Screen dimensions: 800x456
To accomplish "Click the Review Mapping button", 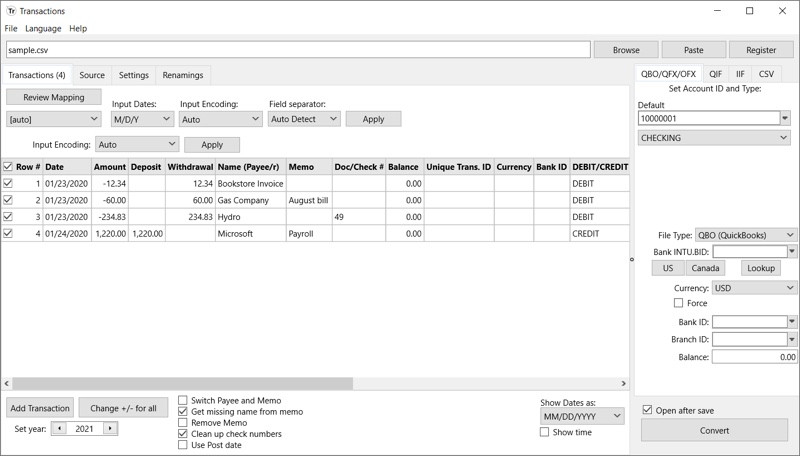I will pos(54,97).
